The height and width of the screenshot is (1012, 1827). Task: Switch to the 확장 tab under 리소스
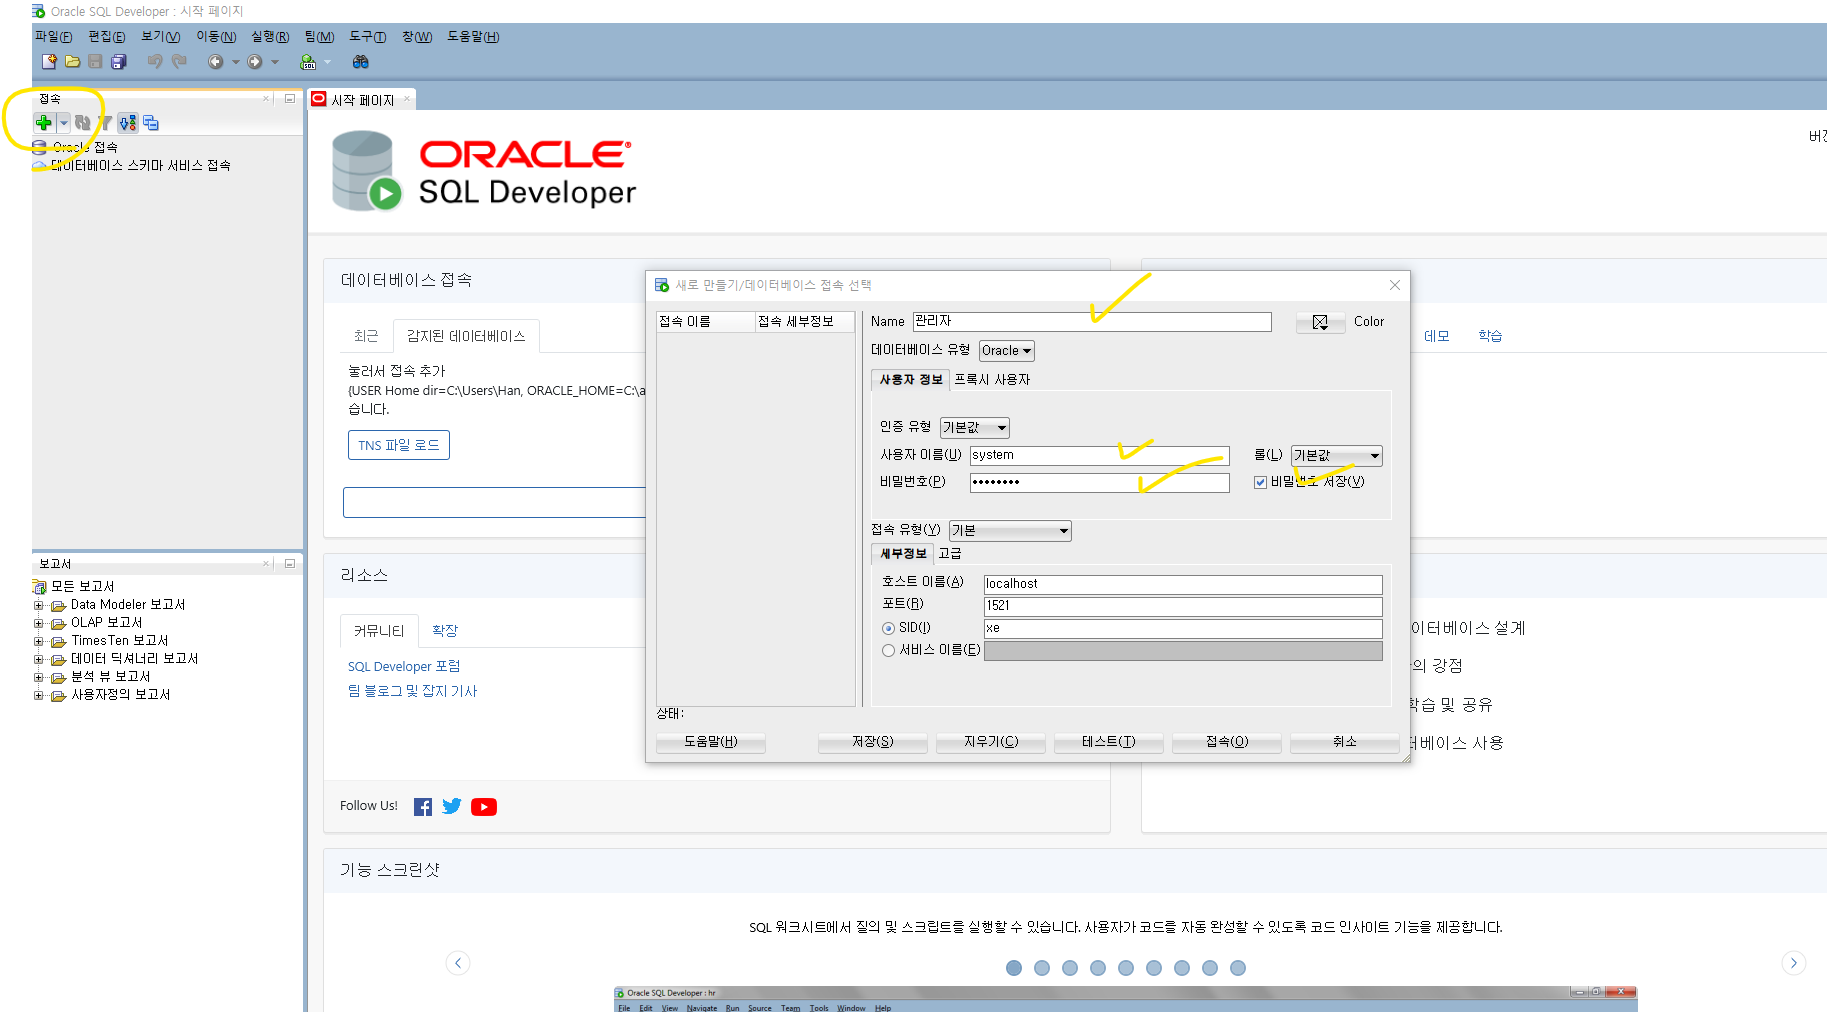(x=445, y=631)
